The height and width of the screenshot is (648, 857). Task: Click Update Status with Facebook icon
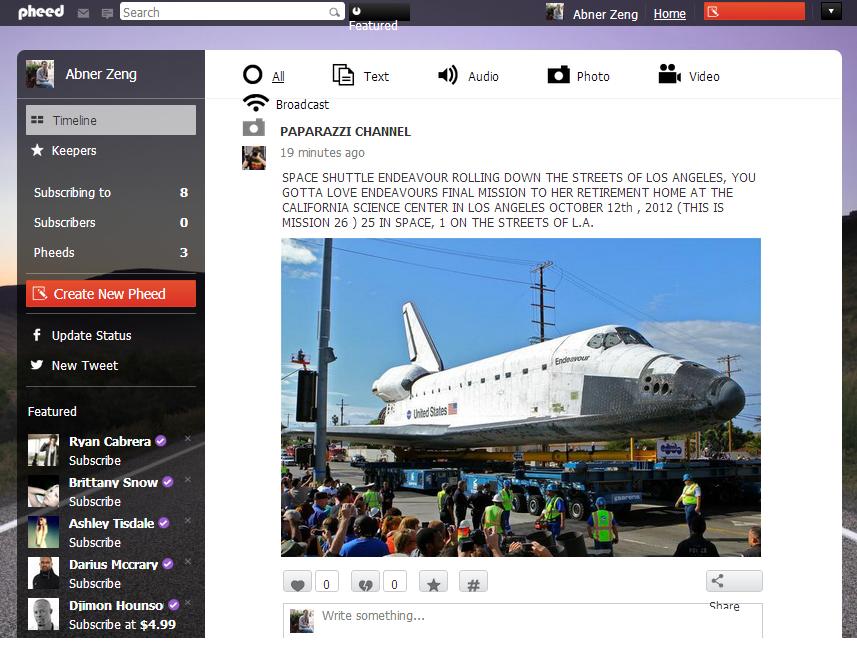(82, 335)
